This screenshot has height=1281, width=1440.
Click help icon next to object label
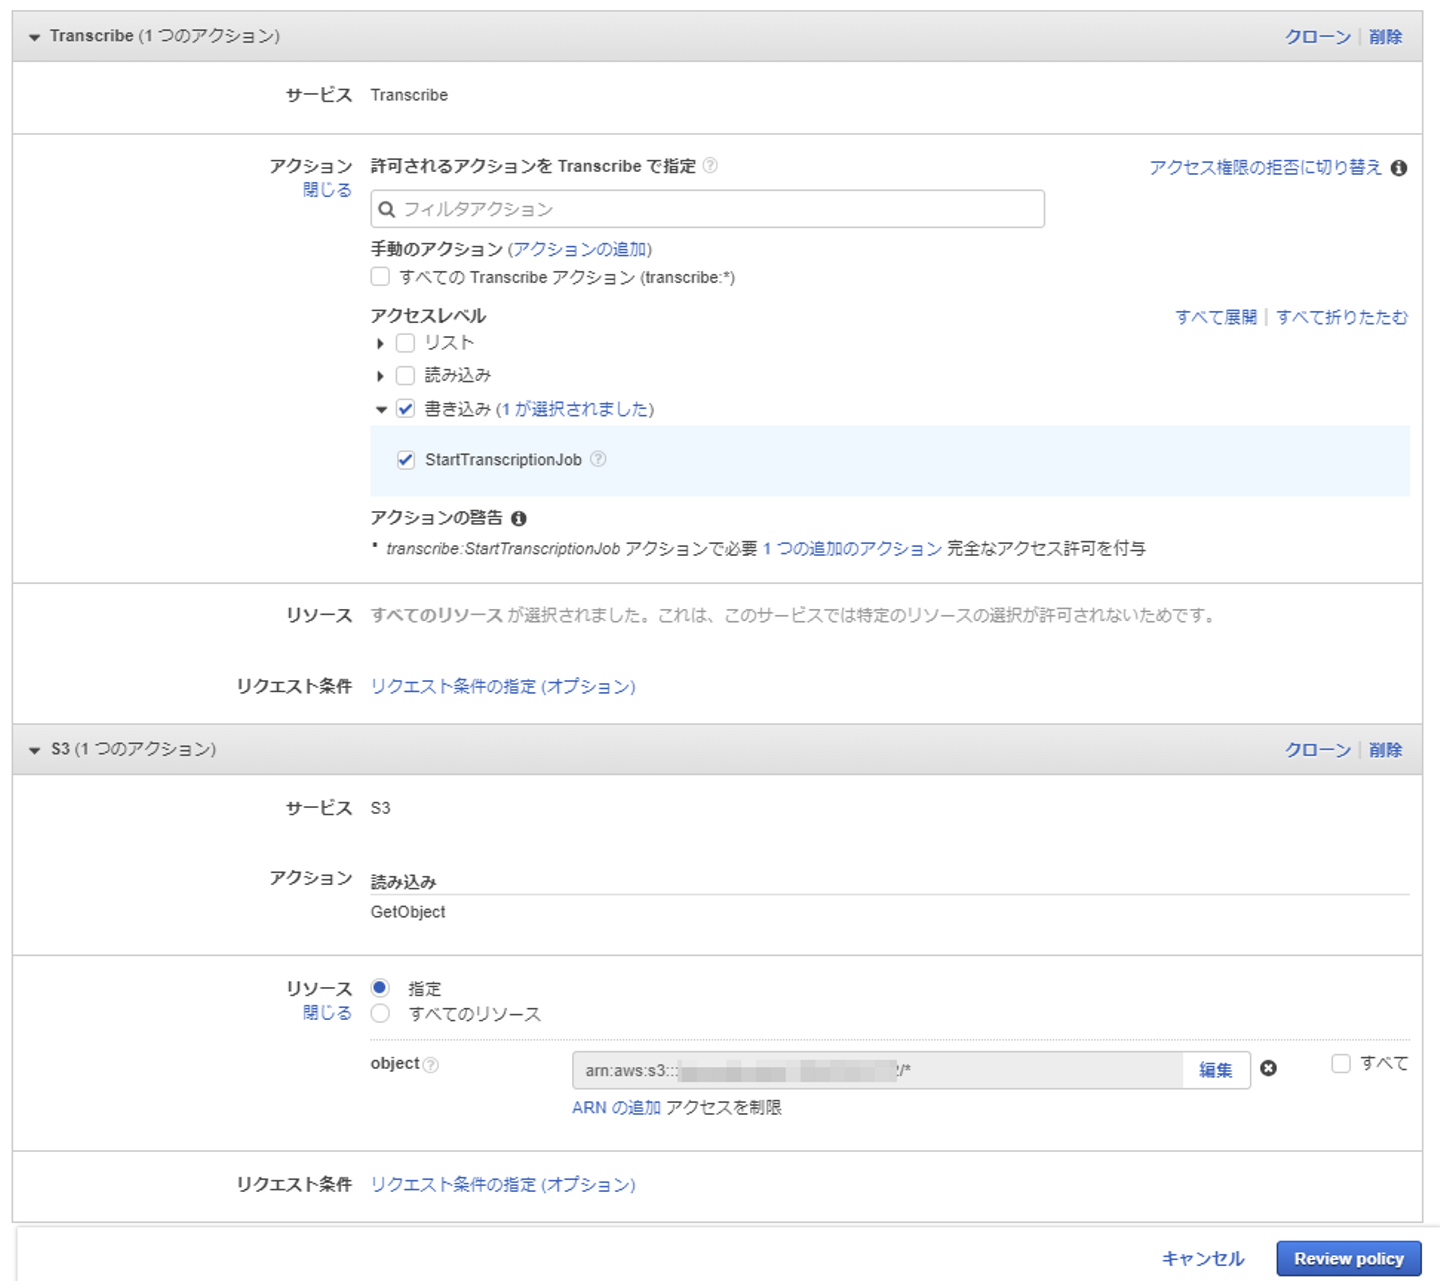tap(431, 1065)
